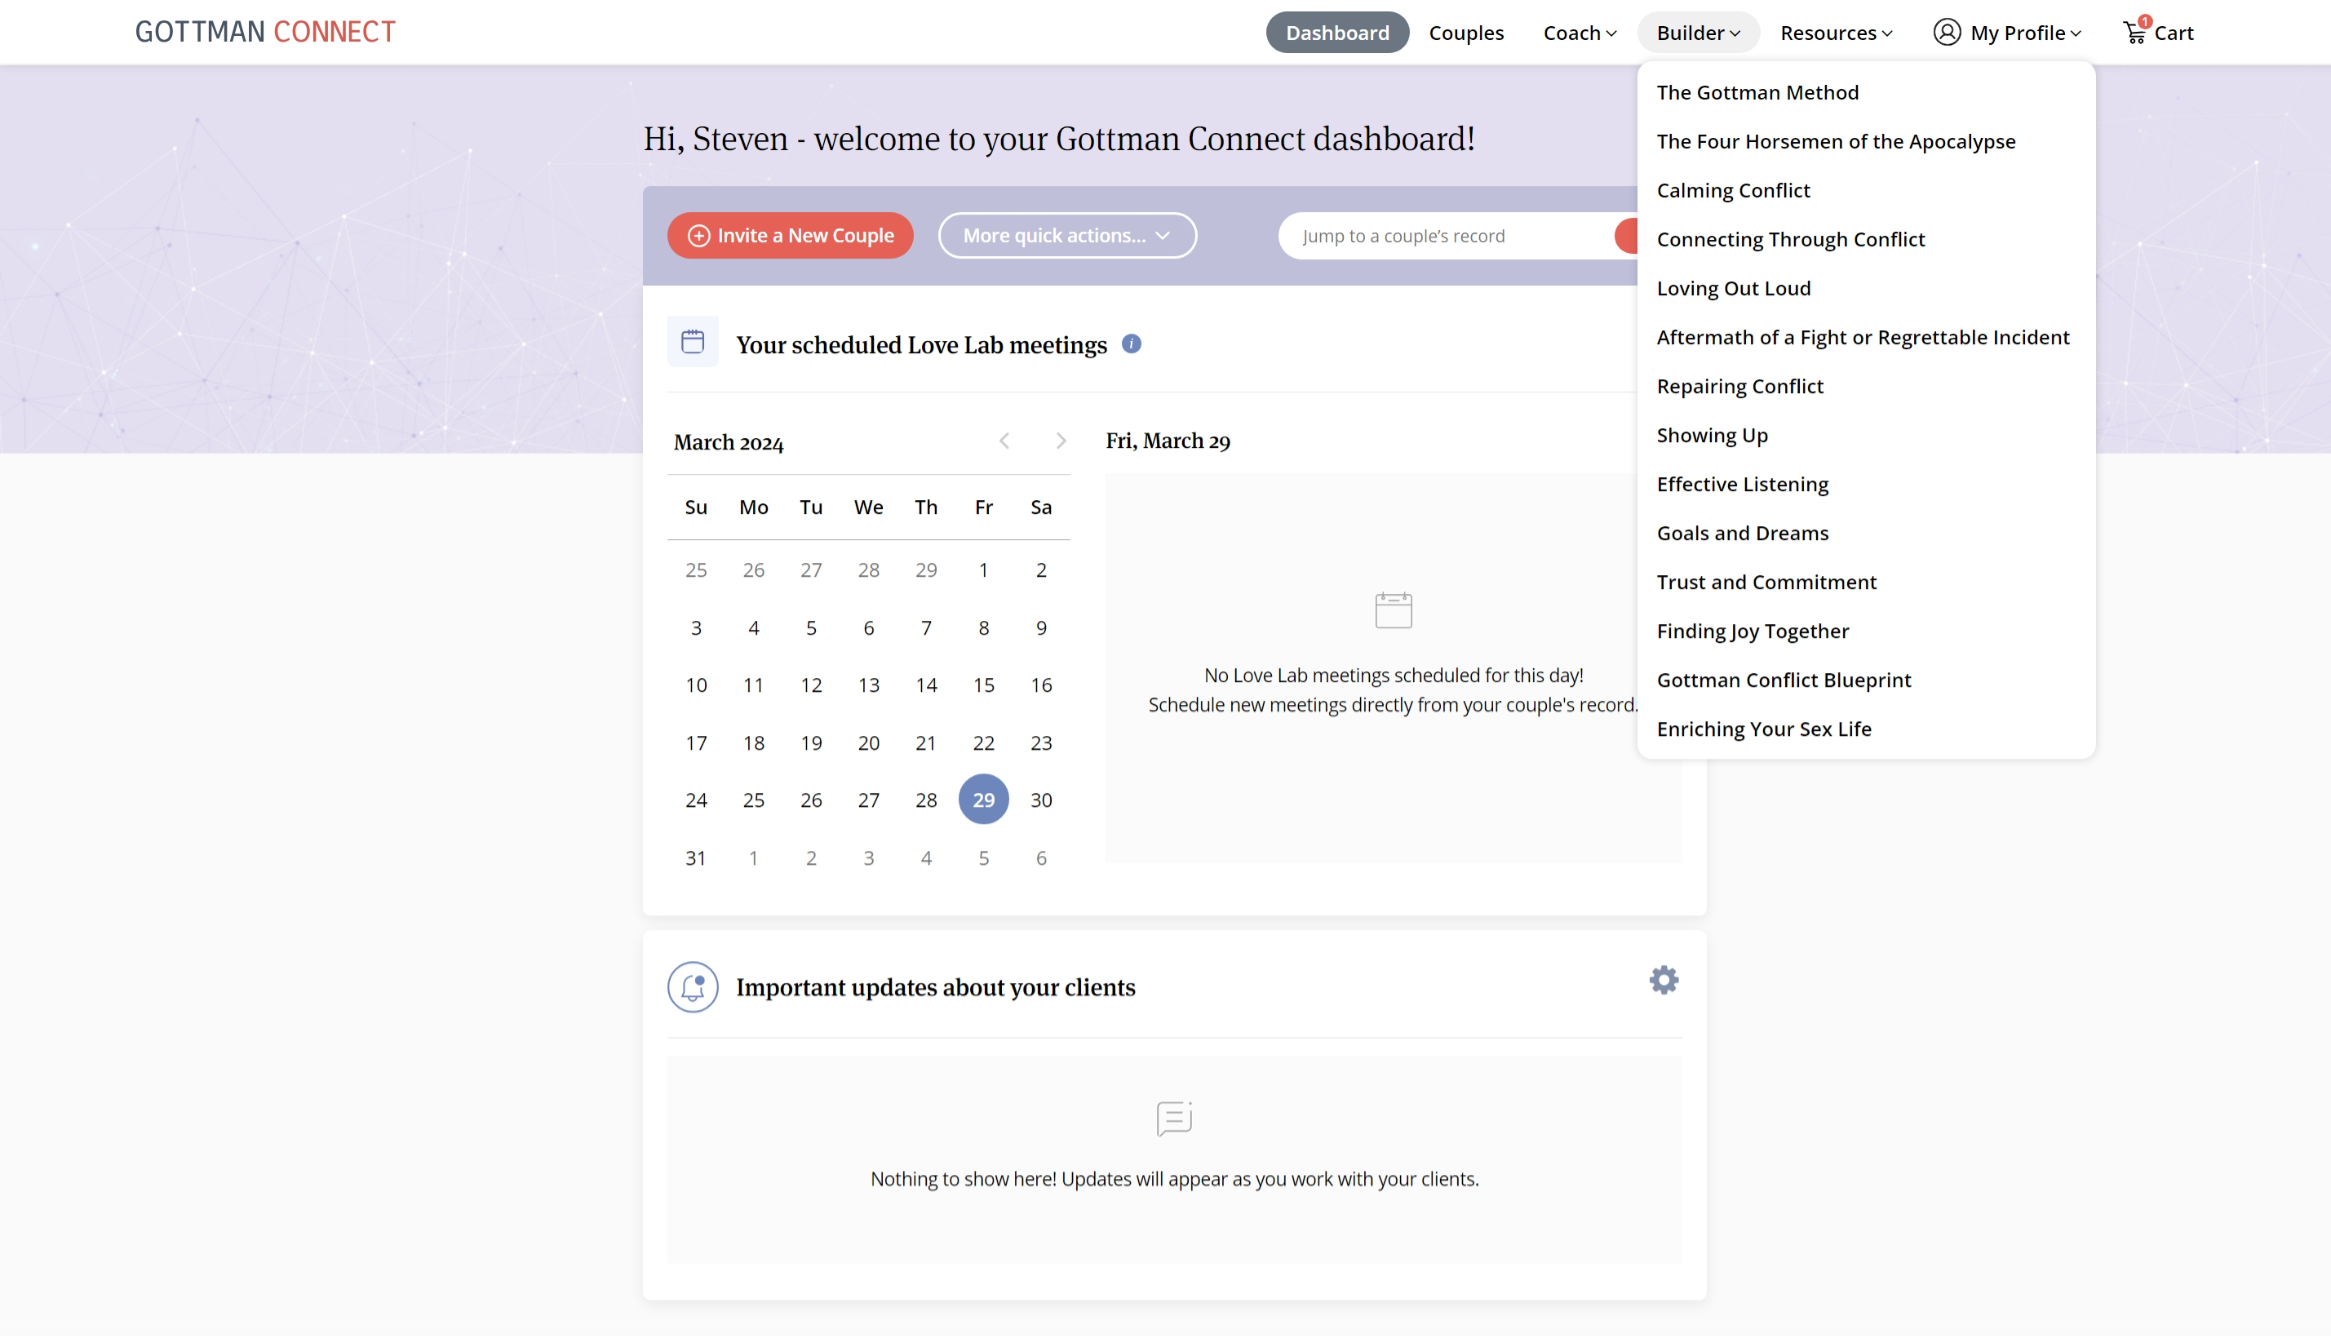Viewport: 2331px width, 1336px height.
Task: Go to previous month in calendar
Action: tap(1004, 441)
